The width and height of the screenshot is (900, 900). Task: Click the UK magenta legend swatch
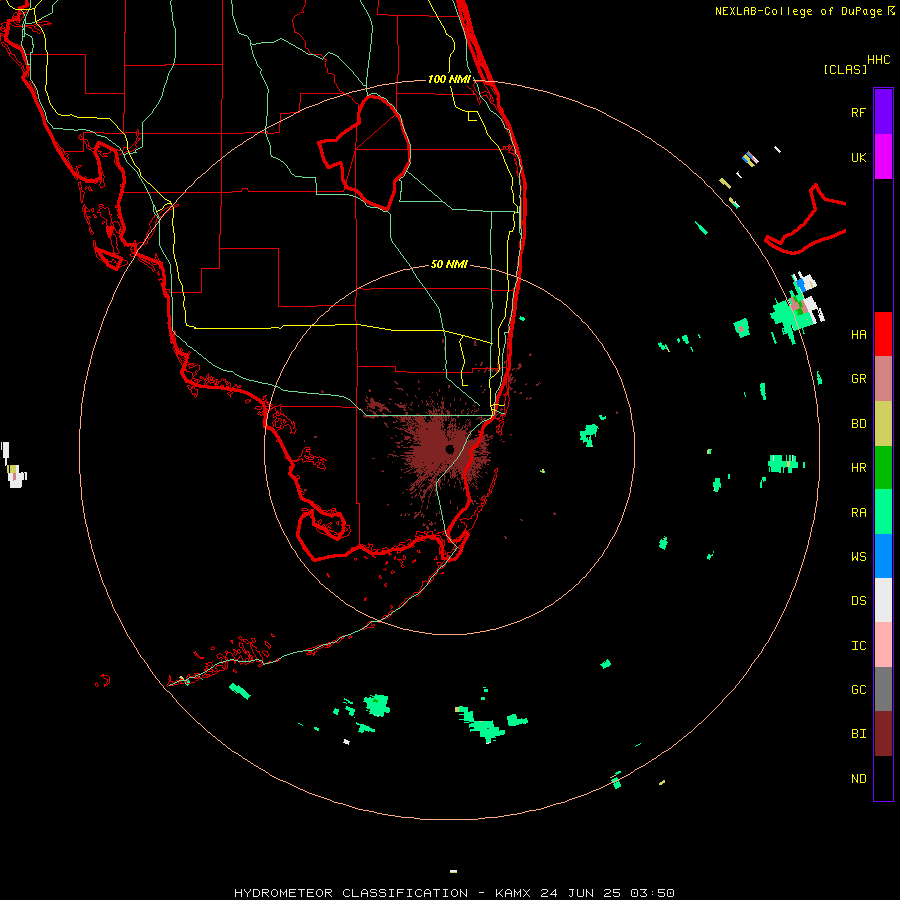[x=883, y=157]
